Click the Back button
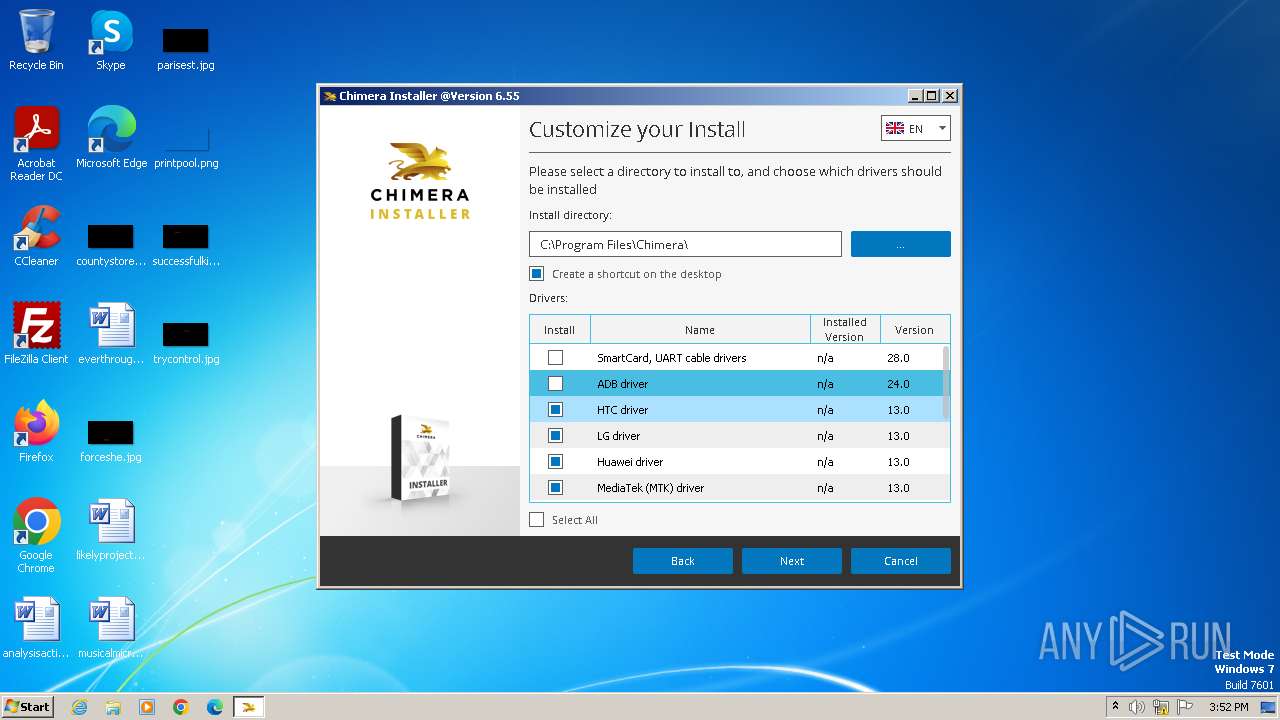This screenshot has height=720, width=1280. tap(683, 561)
